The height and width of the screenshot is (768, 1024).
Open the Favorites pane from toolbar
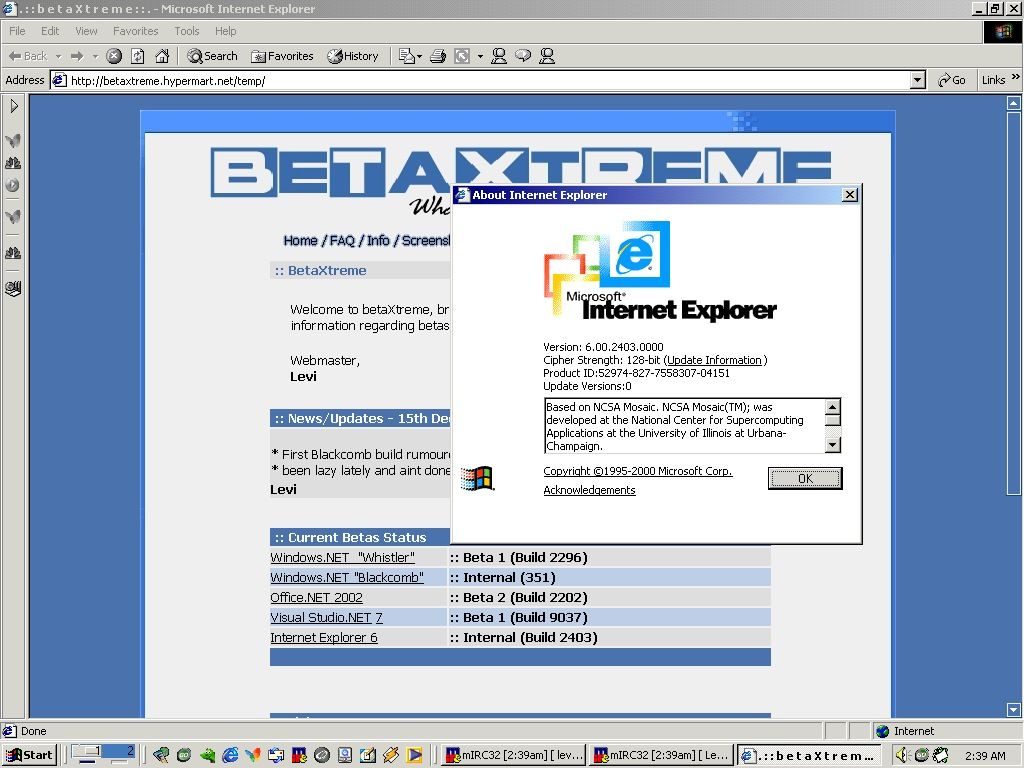[x=282, y=56]
